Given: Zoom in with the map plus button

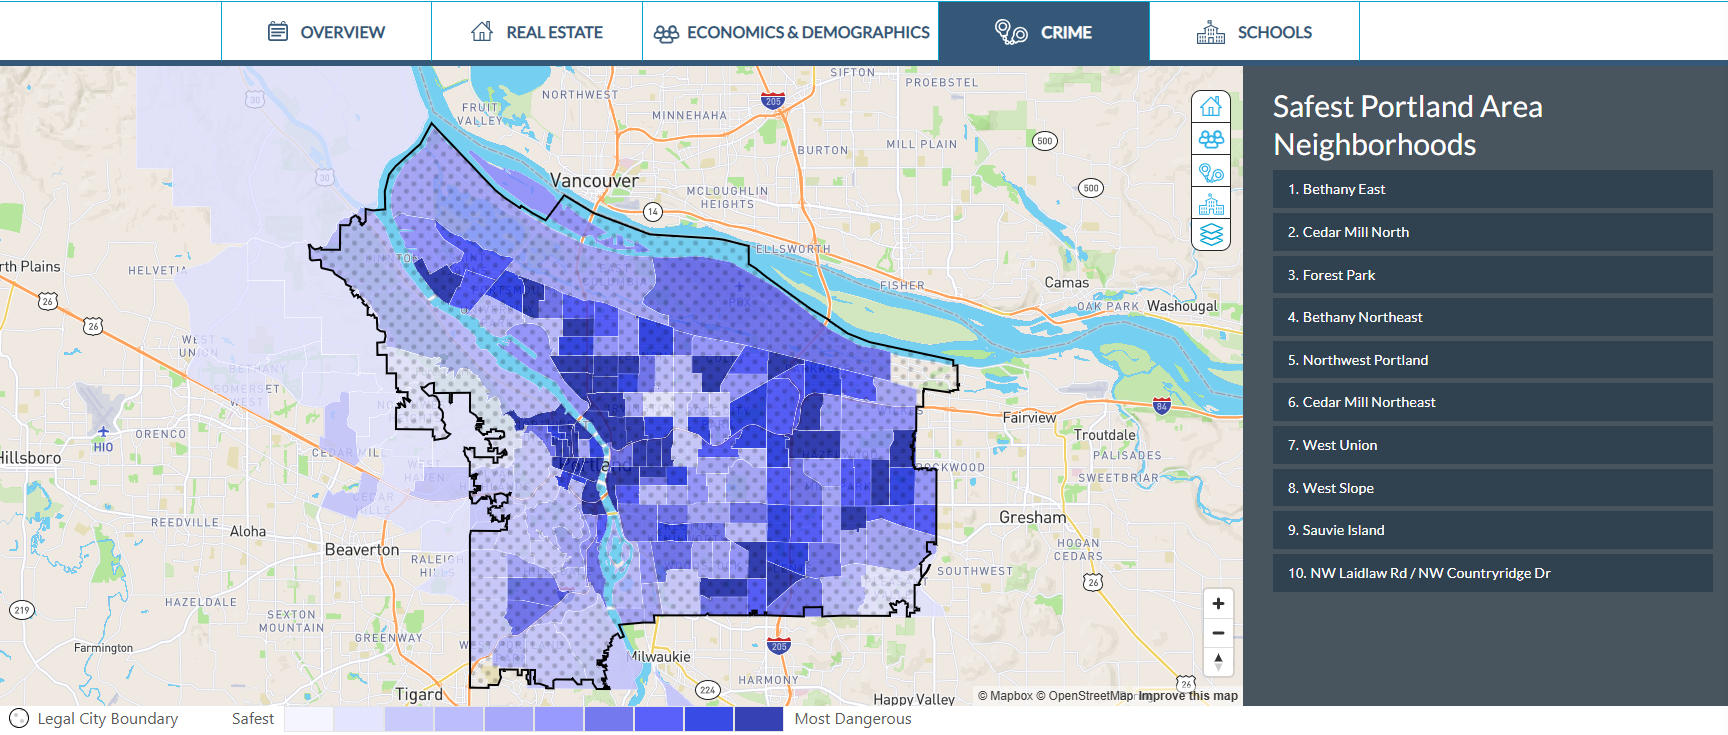Looking at the screenshot, I should click(1218, 604).
